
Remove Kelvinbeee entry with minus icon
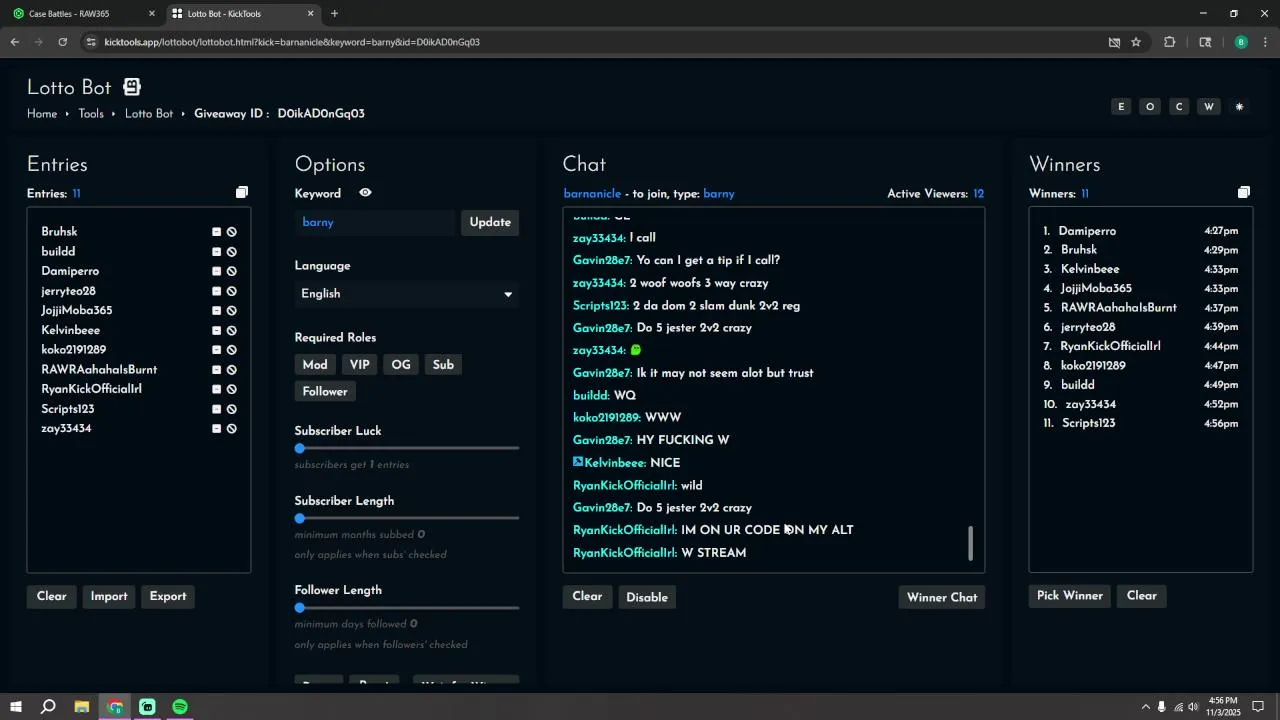click(x=216, y=330)
